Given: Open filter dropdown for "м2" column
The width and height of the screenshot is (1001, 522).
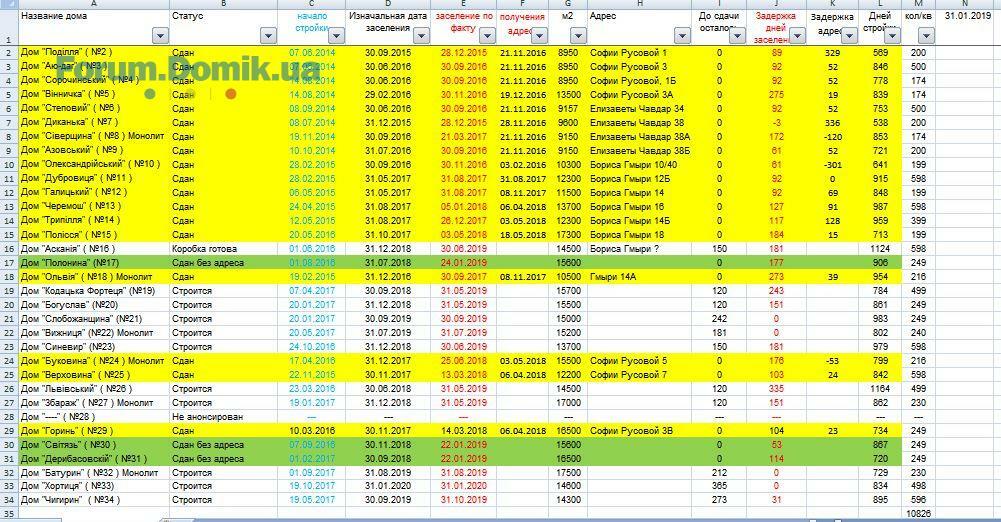Looking at the screenshot, I should point(578,36).
